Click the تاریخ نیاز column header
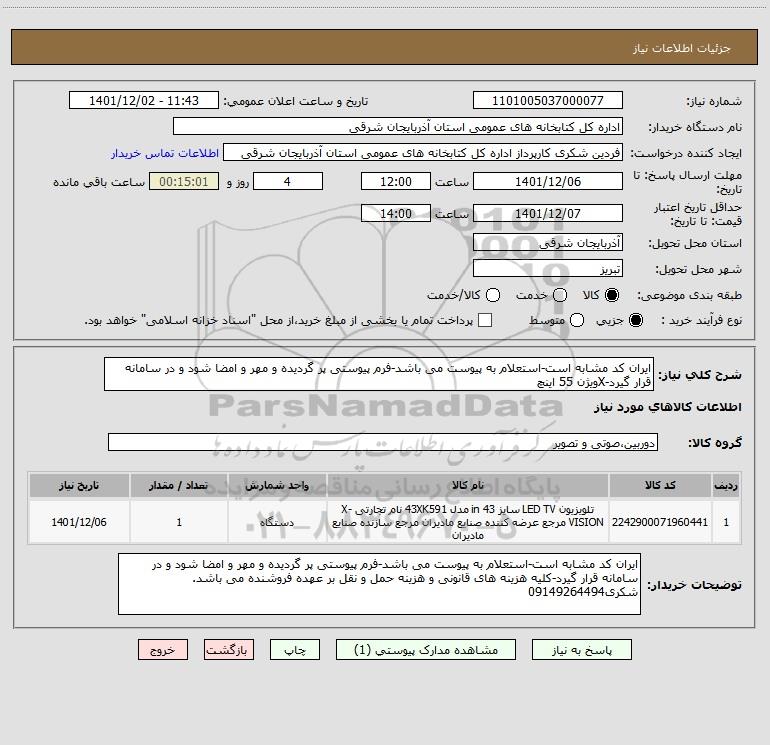Viewport: 770px width, 745px height. click(x=79, y=485)
